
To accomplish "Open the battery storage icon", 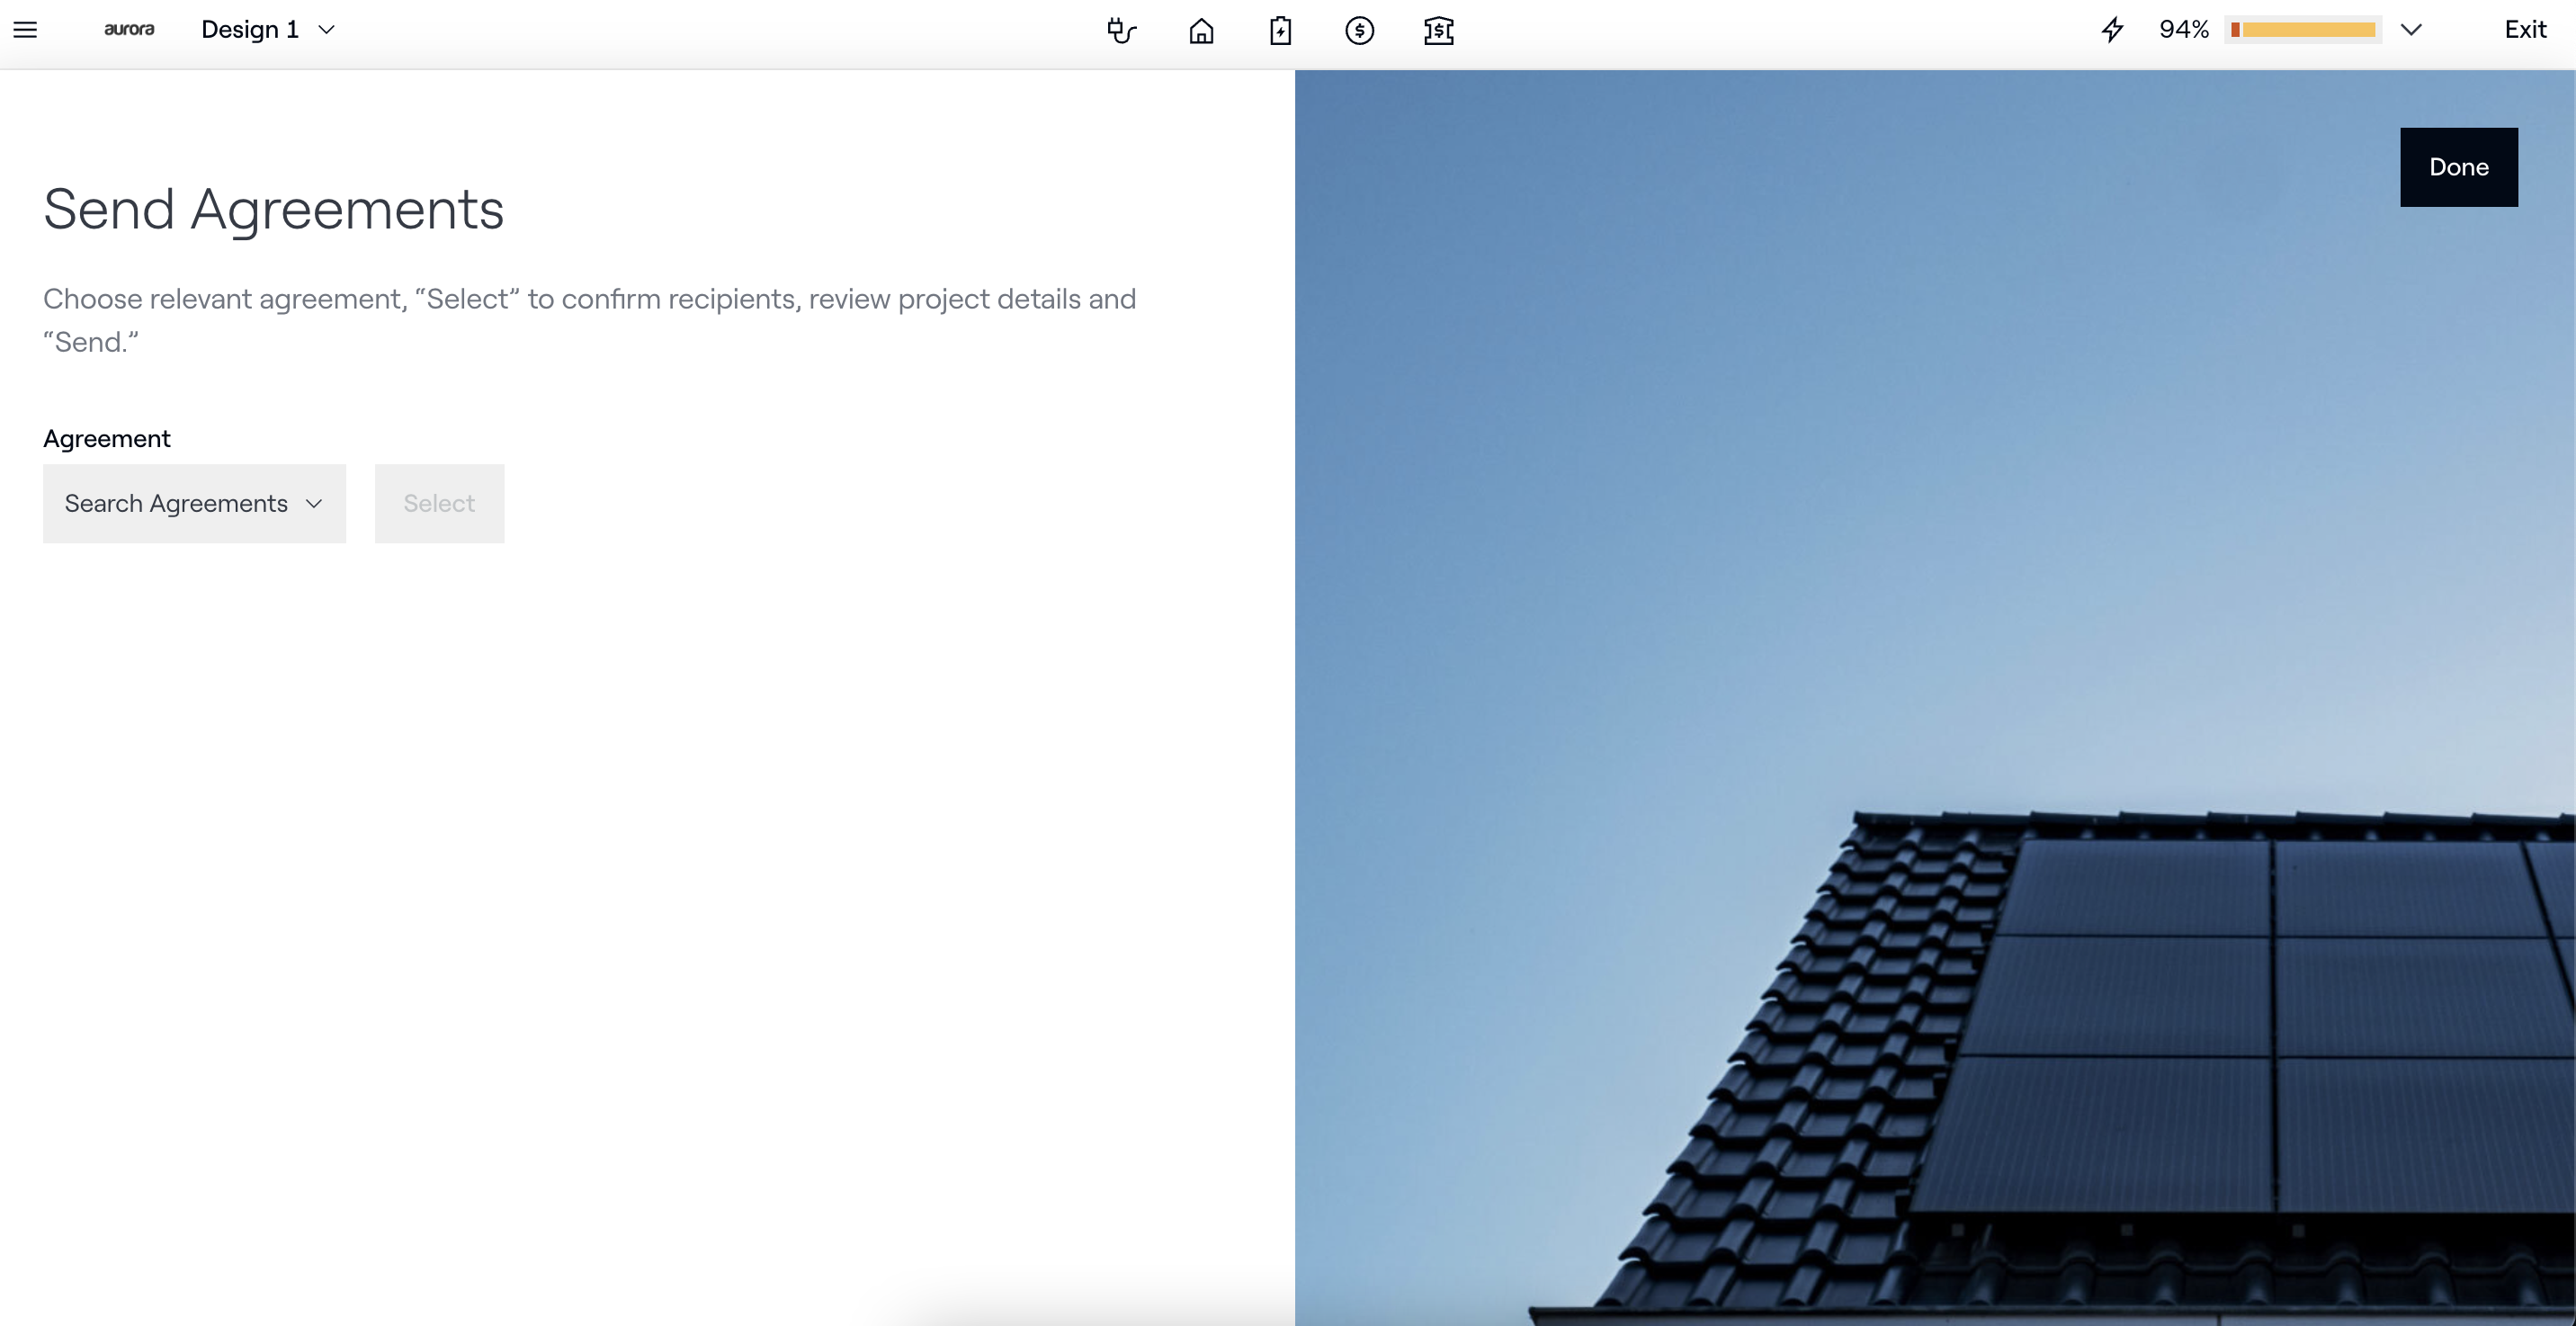I will click(x=1280, y=31).
